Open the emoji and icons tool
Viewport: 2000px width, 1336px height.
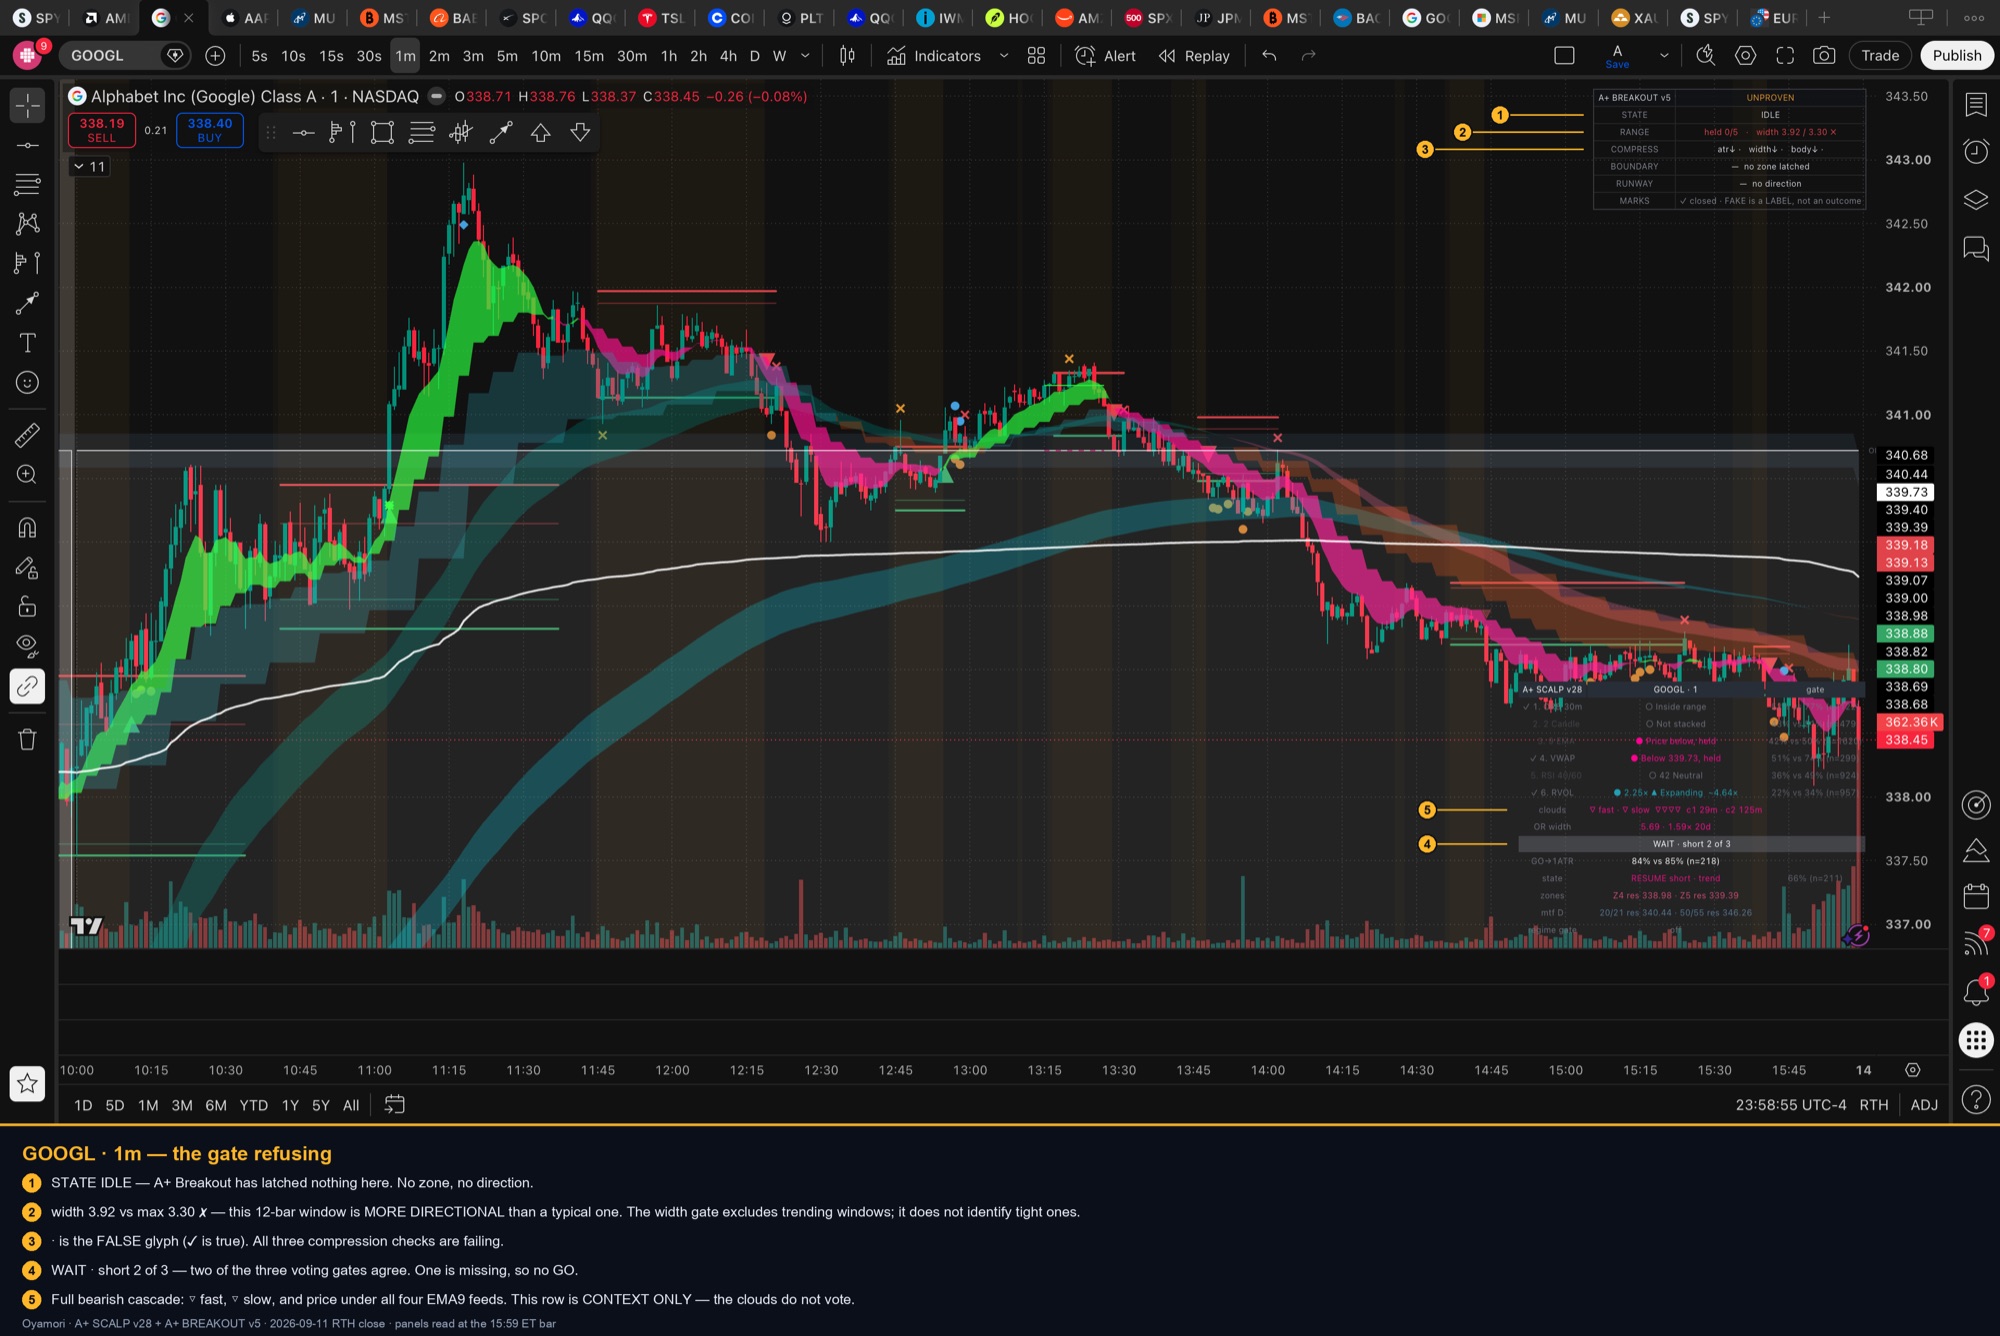(27, 382)
